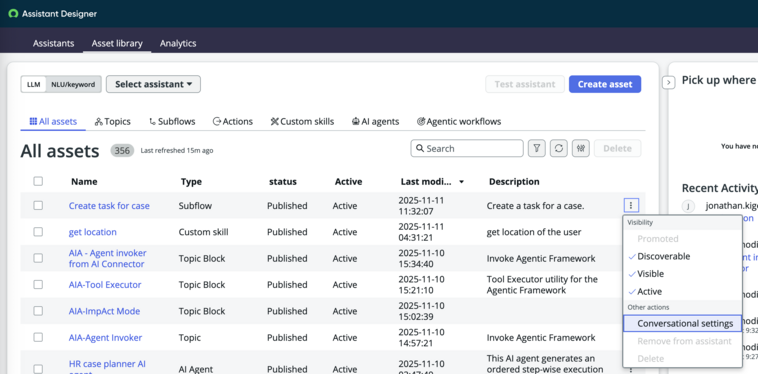Select the LLM mode toggle

tap(33, 84)
